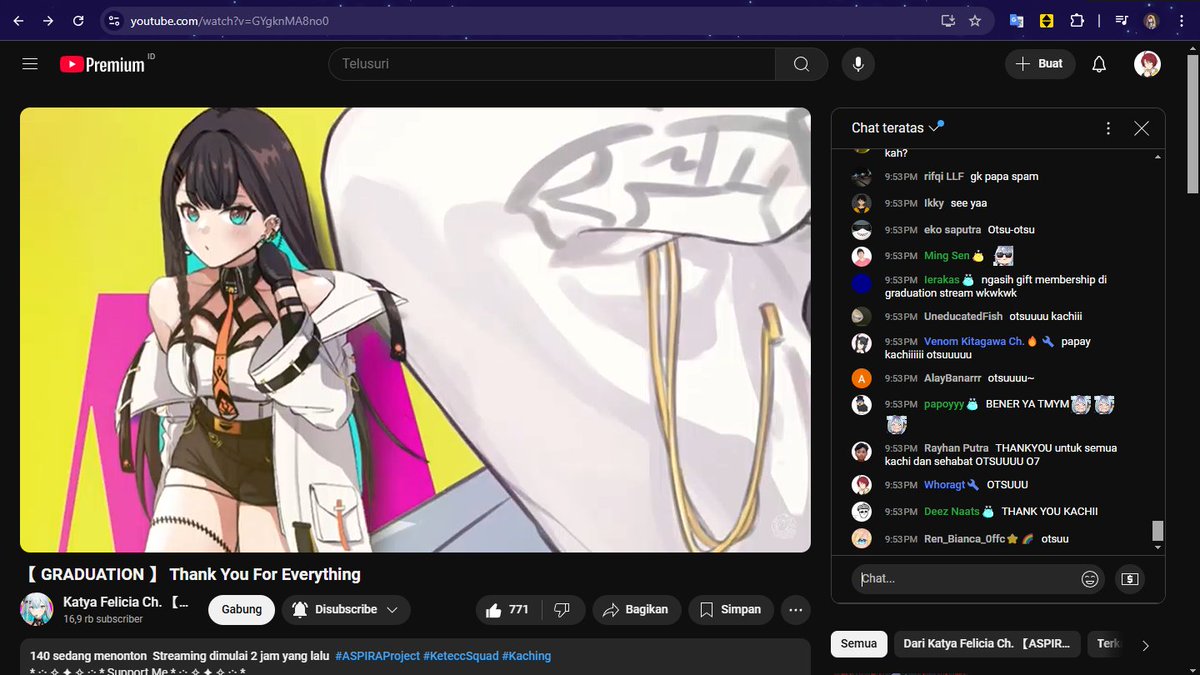
Task: Click the video title text
Action: click(191, 574)
